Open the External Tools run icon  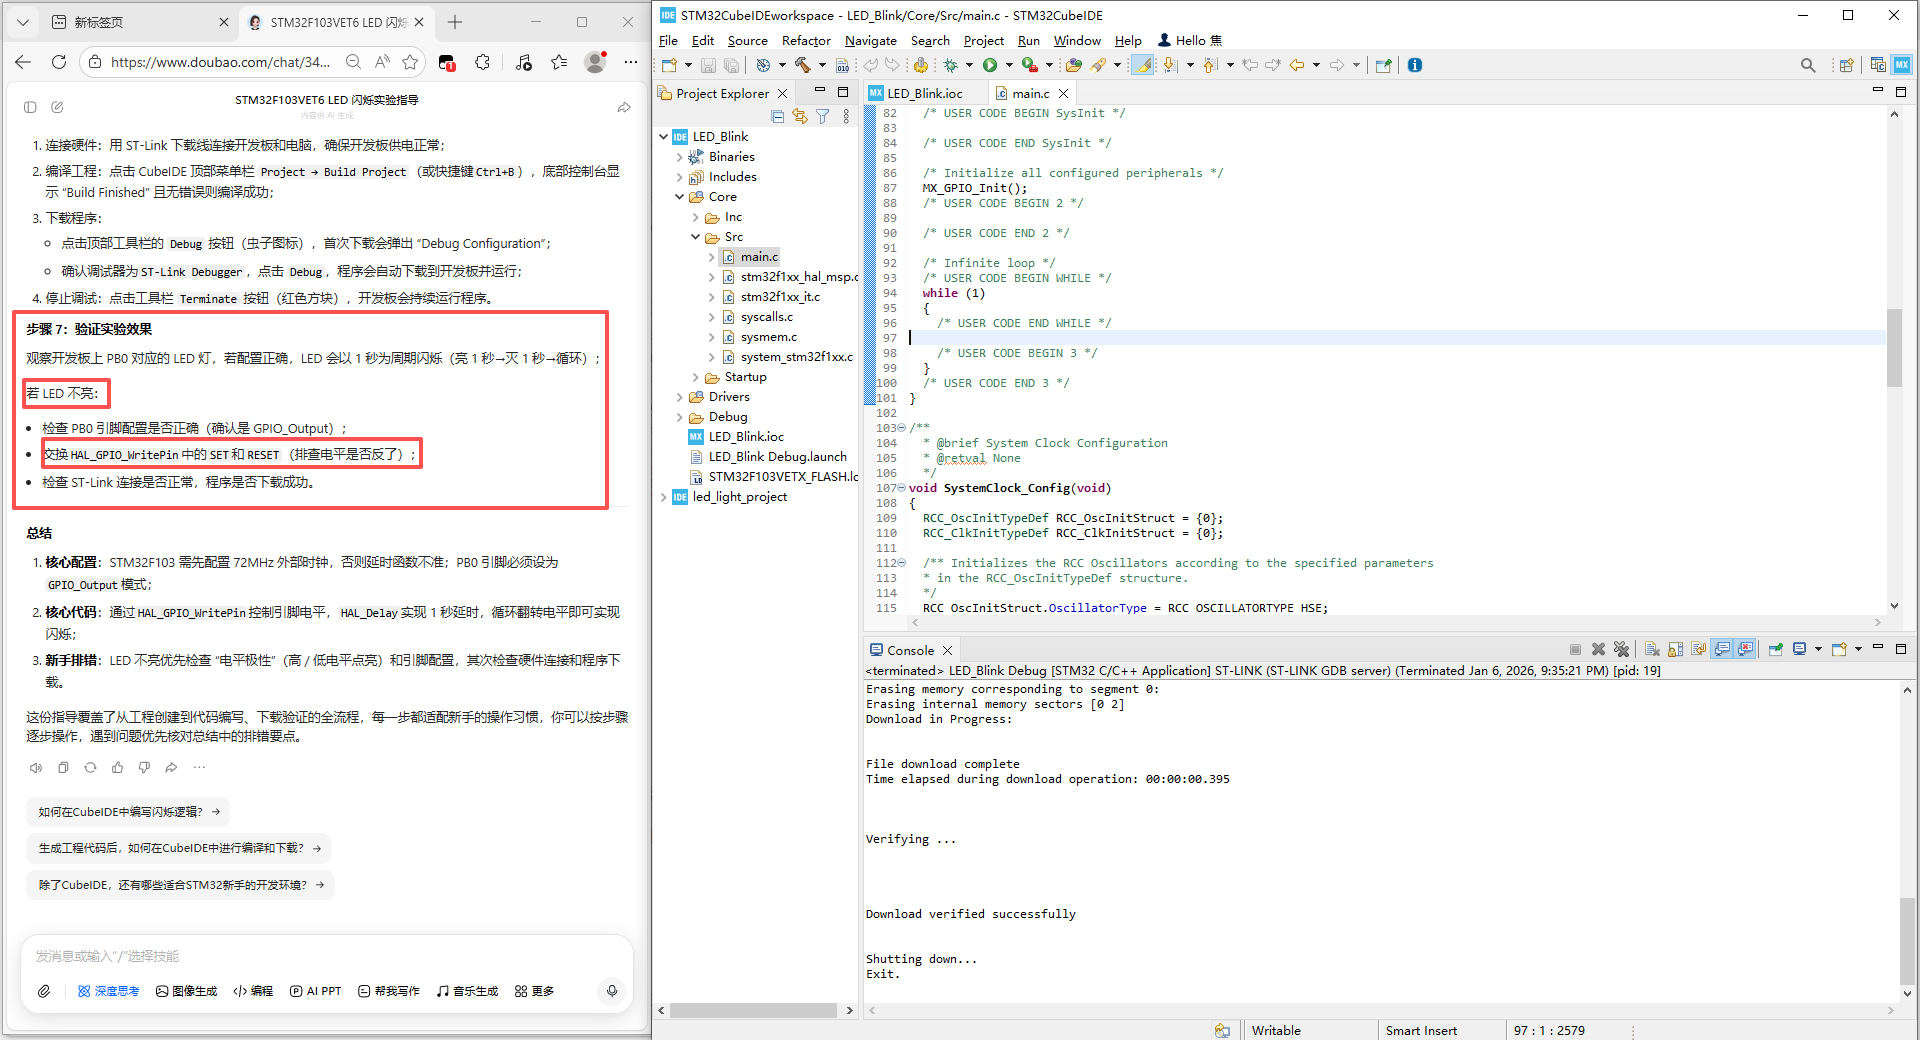pos(1030,65)
